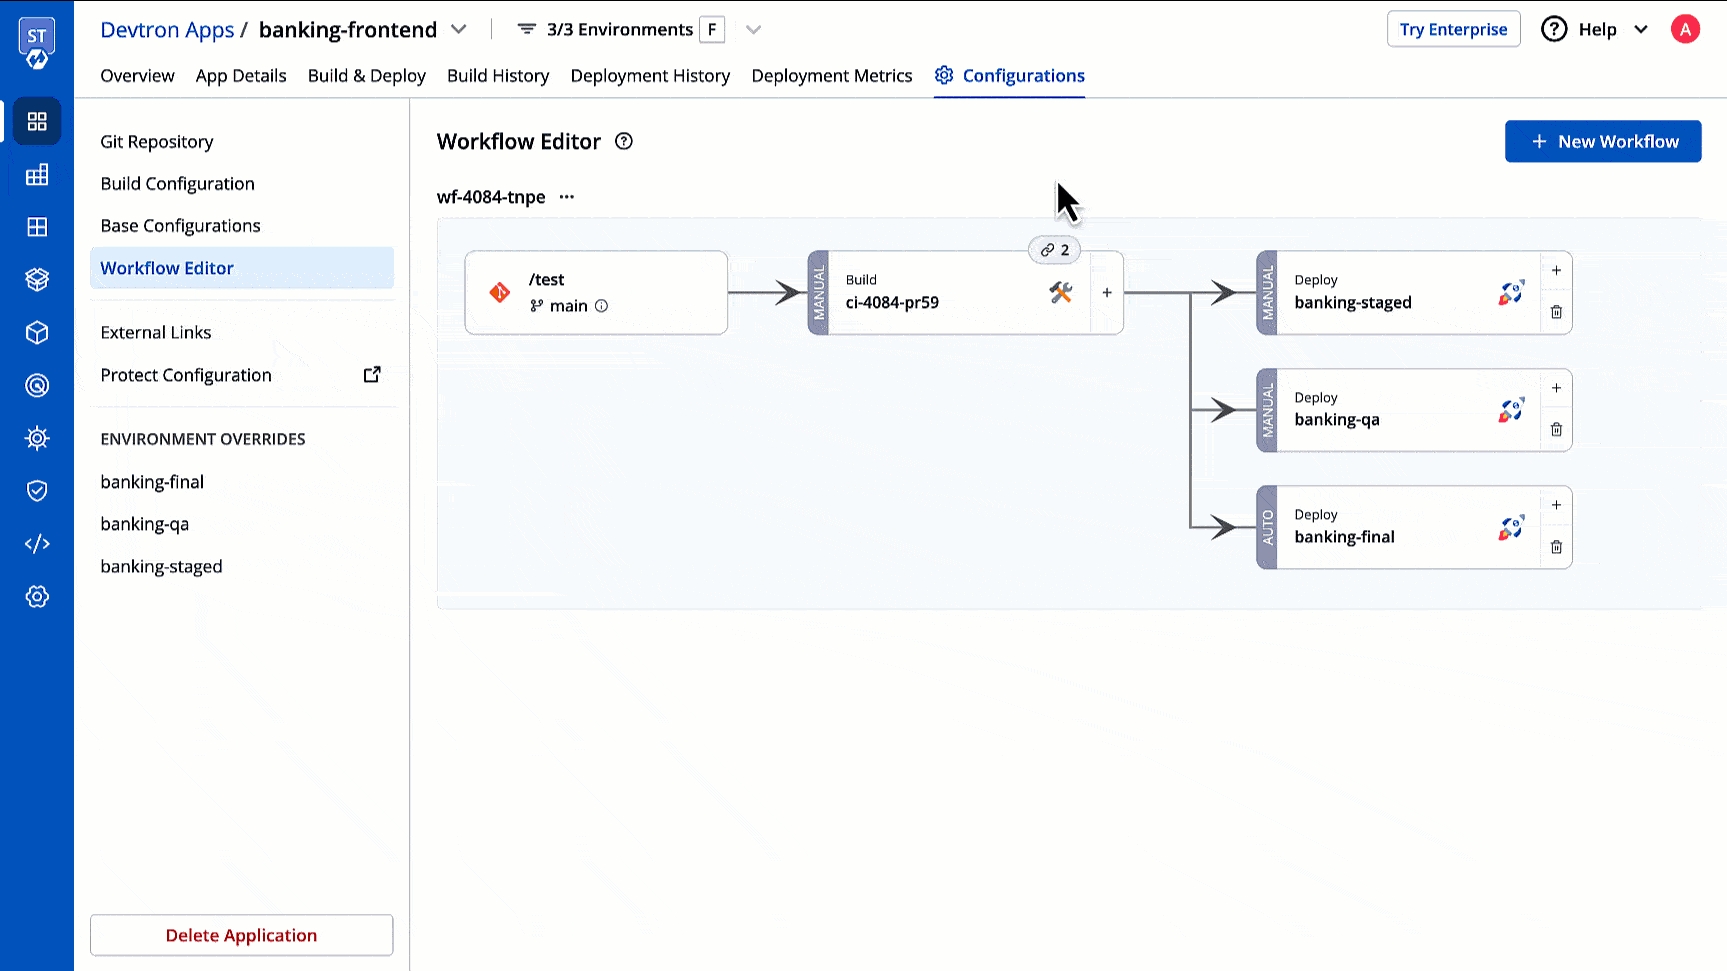Add a pipeline after banking-staged
This screenshot has width=1727, height=971.
pyautogui.click(x=1556, y=271)
